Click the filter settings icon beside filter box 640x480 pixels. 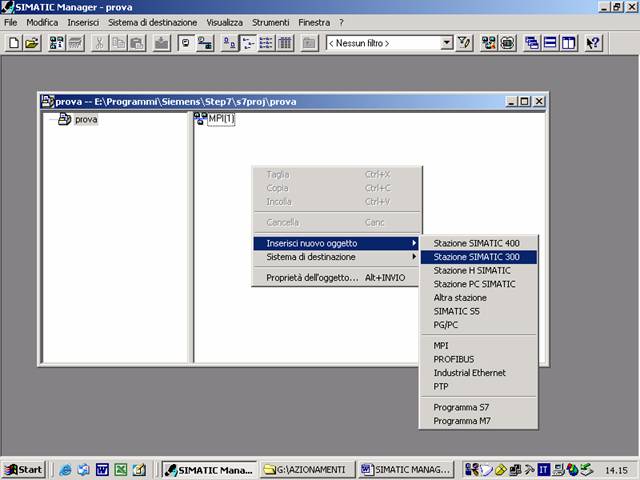click(x=465, y=43)
